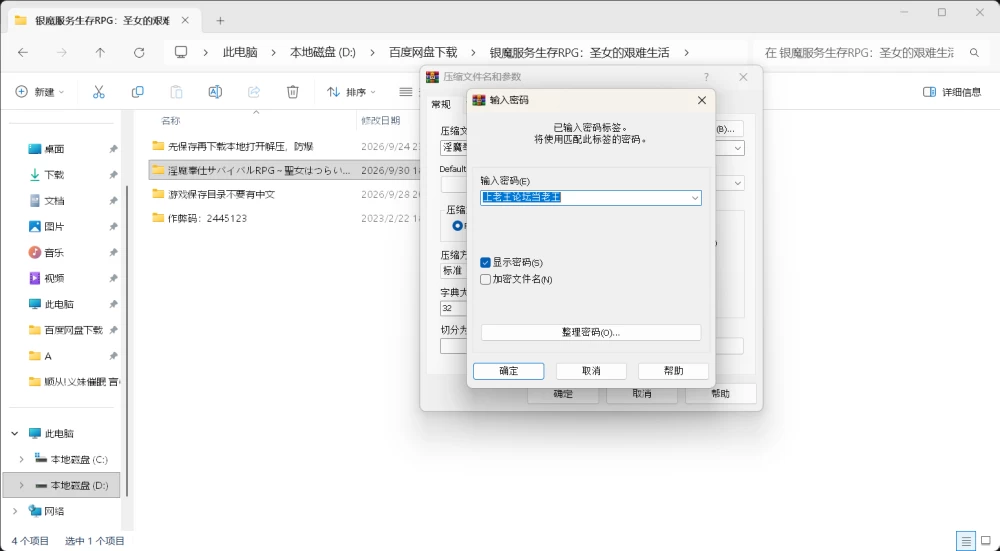Close the 压缩文件名和参数 dialog
The image size is (1000, 551).
tap(743, 77)
